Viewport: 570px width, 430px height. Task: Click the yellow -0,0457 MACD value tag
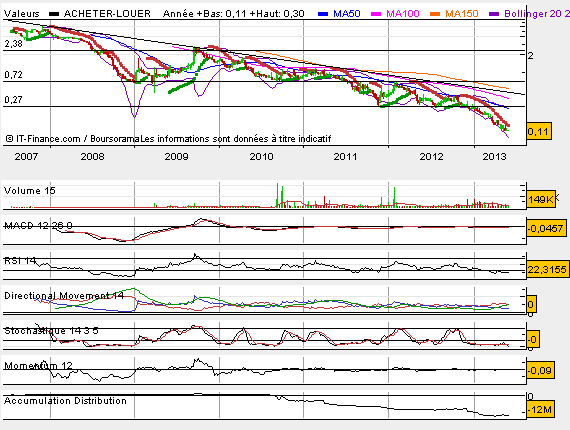click(546, 228)
